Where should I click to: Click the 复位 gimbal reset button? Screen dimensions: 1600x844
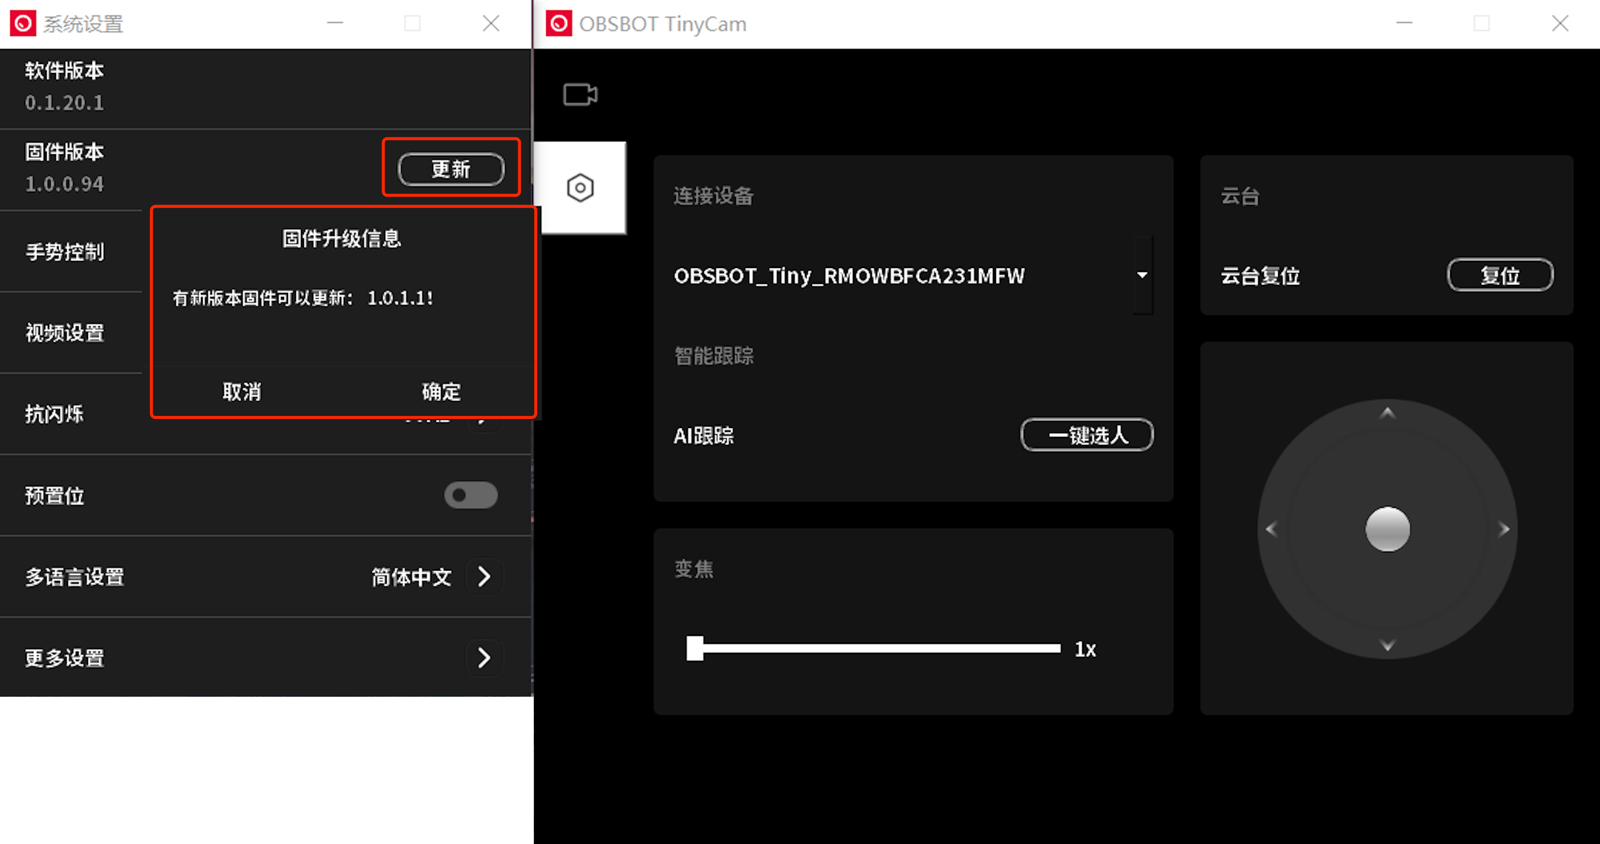tap(1500, 275)
